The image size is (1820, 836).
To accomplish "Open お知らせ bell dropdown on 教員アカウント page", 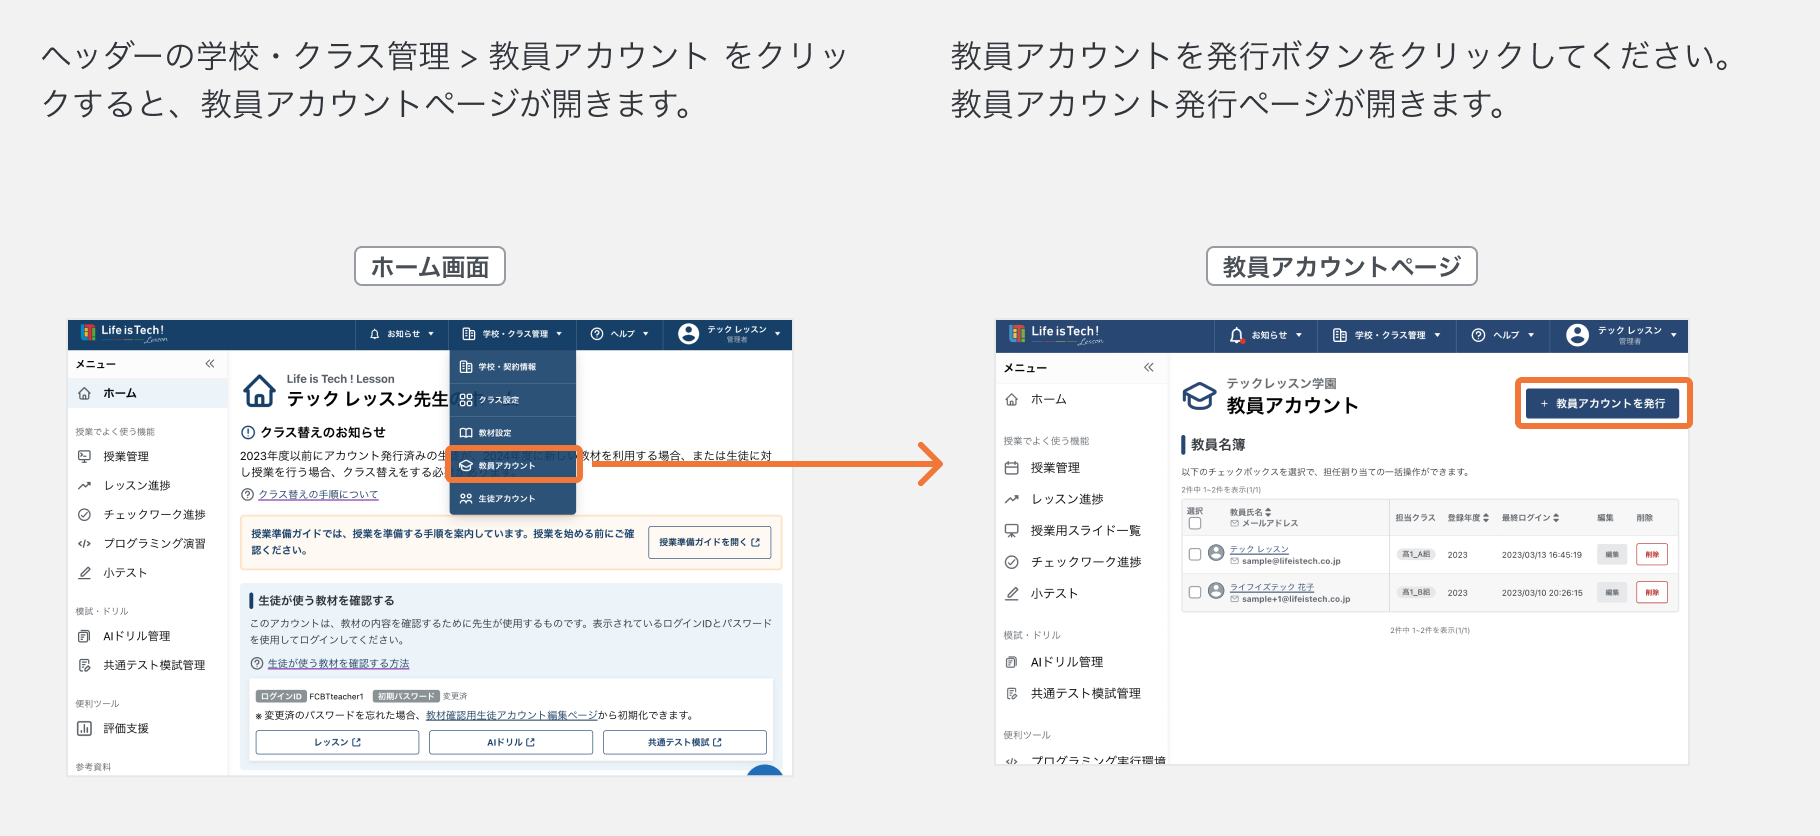I will [x=1265, y=335].
